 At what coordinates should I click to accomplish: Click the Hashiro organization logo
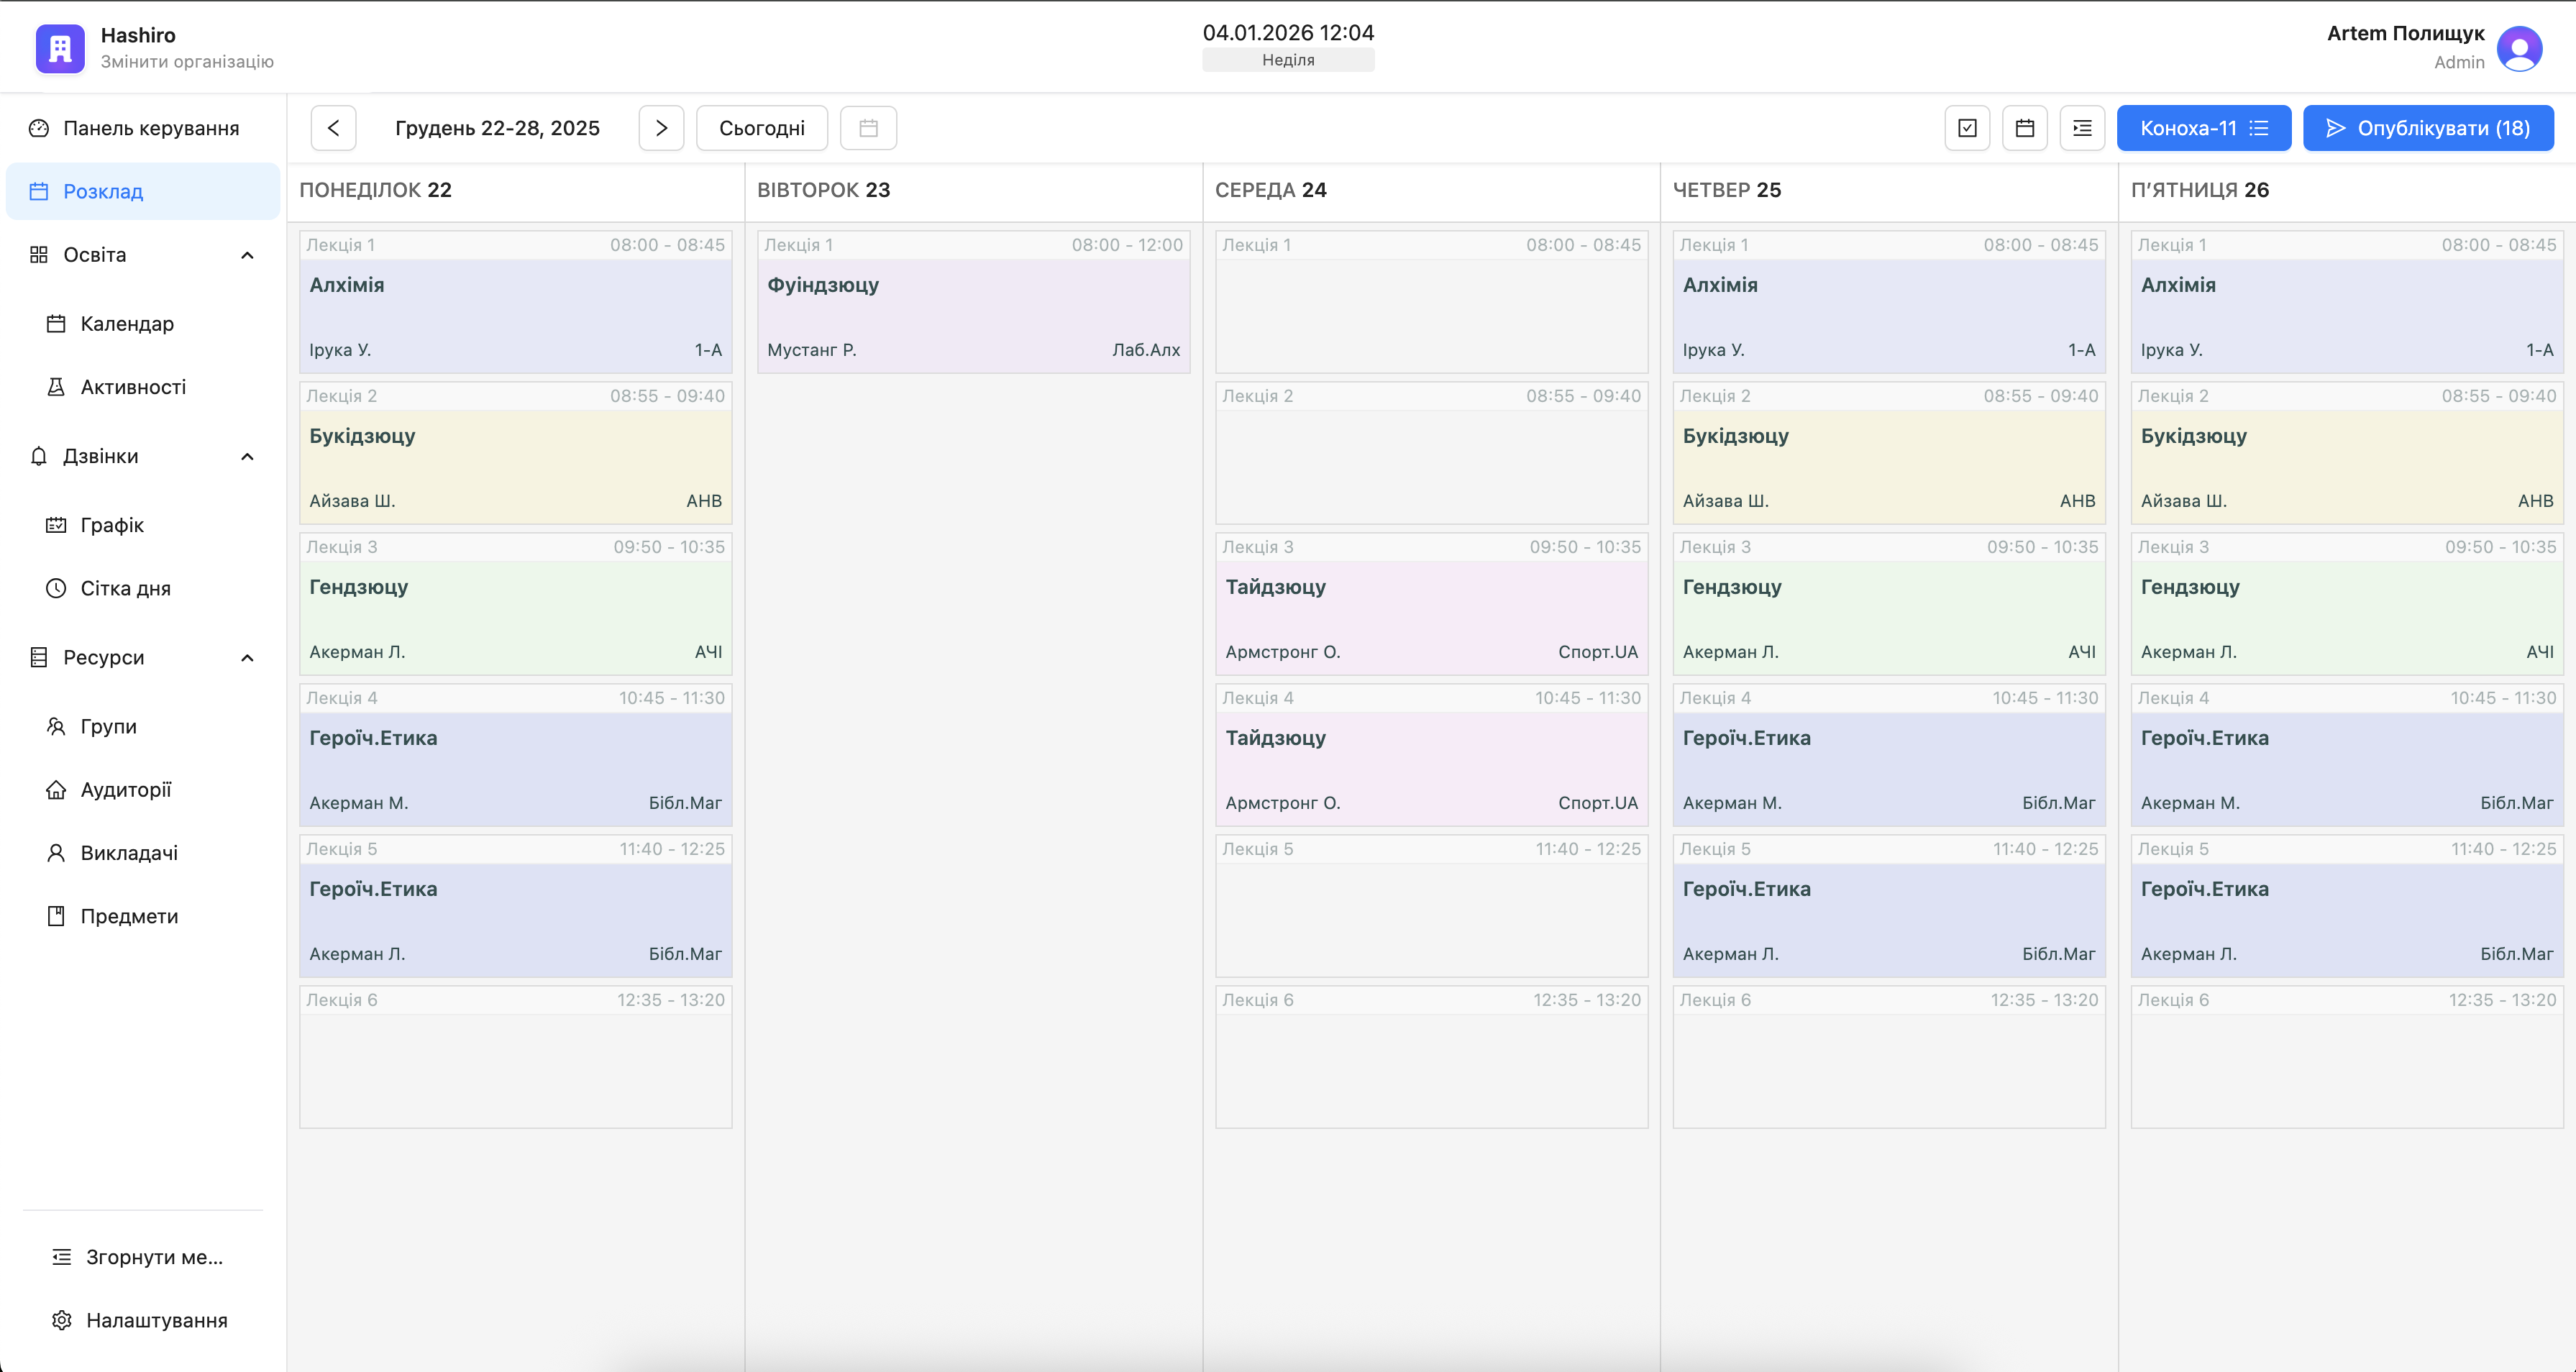click(x=60, y=48)
